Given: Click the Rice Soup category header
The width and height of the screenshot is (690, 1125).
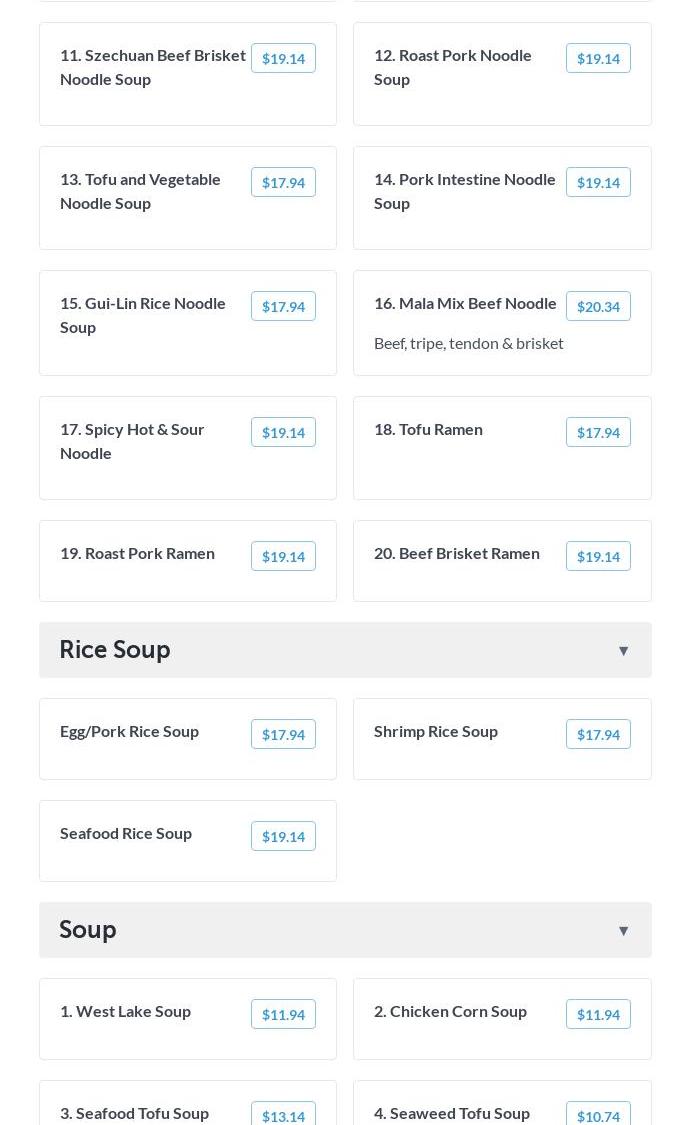Looking at the screenshot, I should coord(115,650).
